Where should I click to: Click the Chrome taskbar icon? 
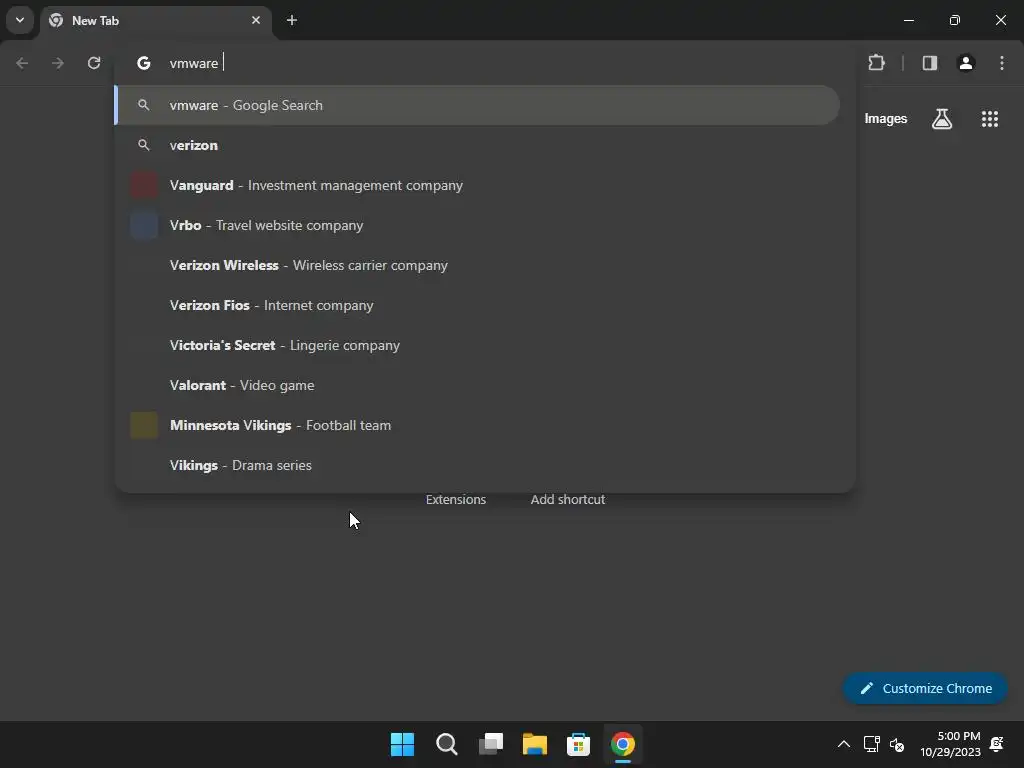623,744
